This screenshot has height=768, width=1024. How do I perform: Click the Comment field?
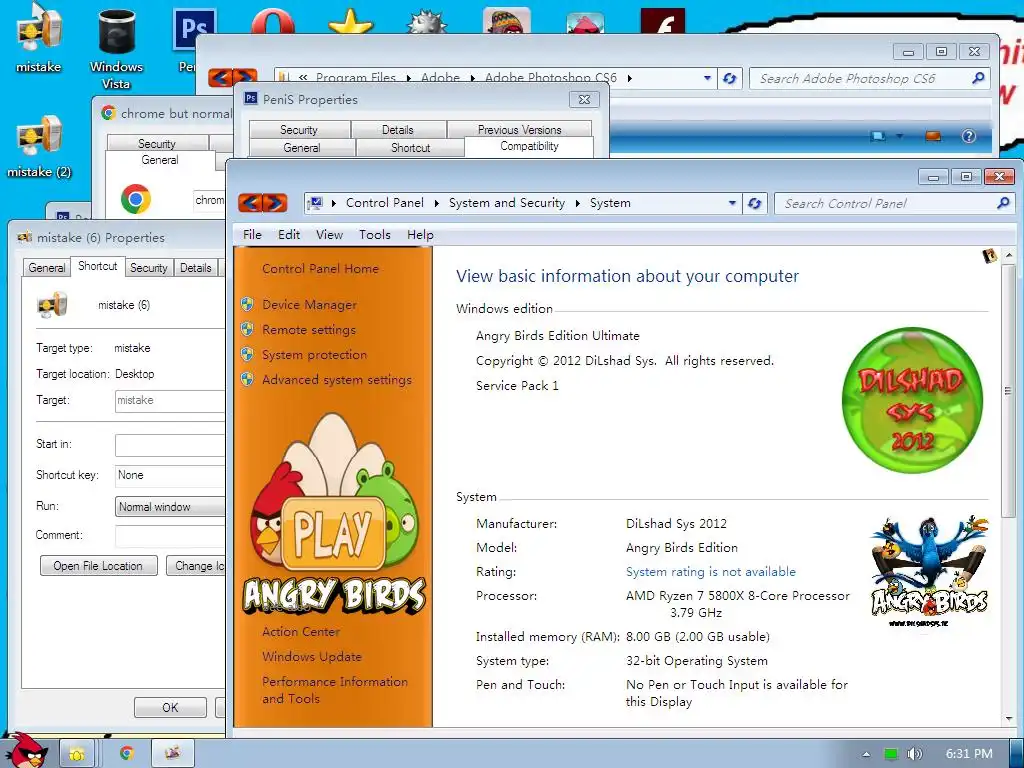coord(170,536)
